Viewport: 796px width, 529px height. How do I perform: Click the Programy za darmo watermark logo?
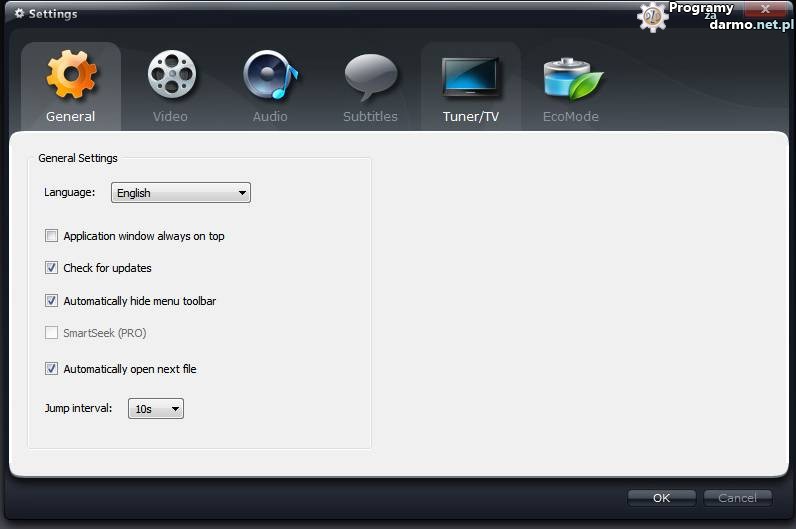tap(653, 15)
